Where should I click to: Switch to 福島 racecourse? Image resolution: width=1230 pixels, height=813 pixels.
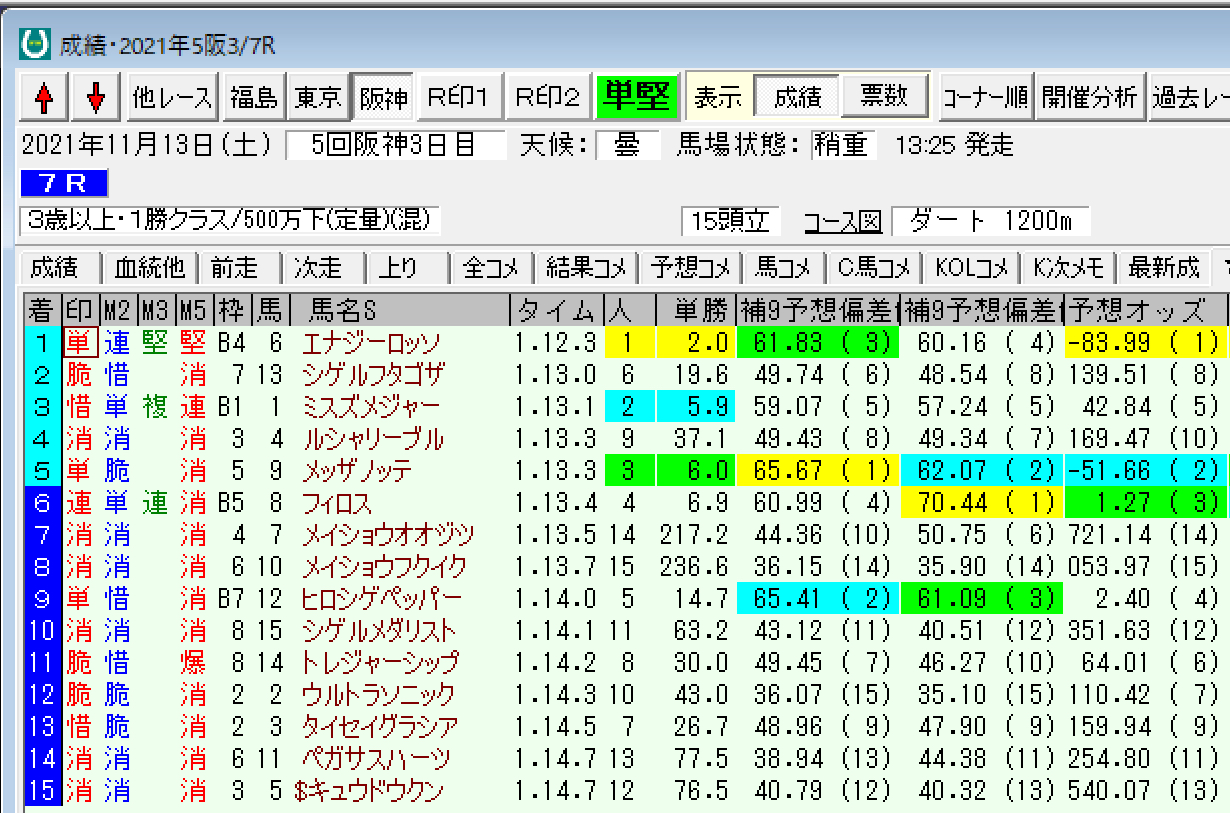(x=253, y=97)
